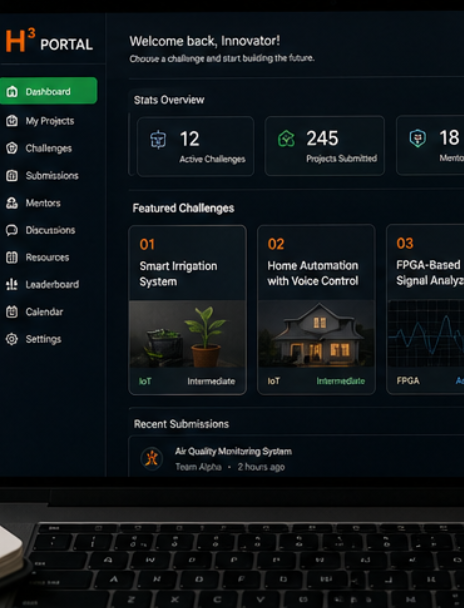Click the FPGA tag on challenge 03

(x=408, y=380)
